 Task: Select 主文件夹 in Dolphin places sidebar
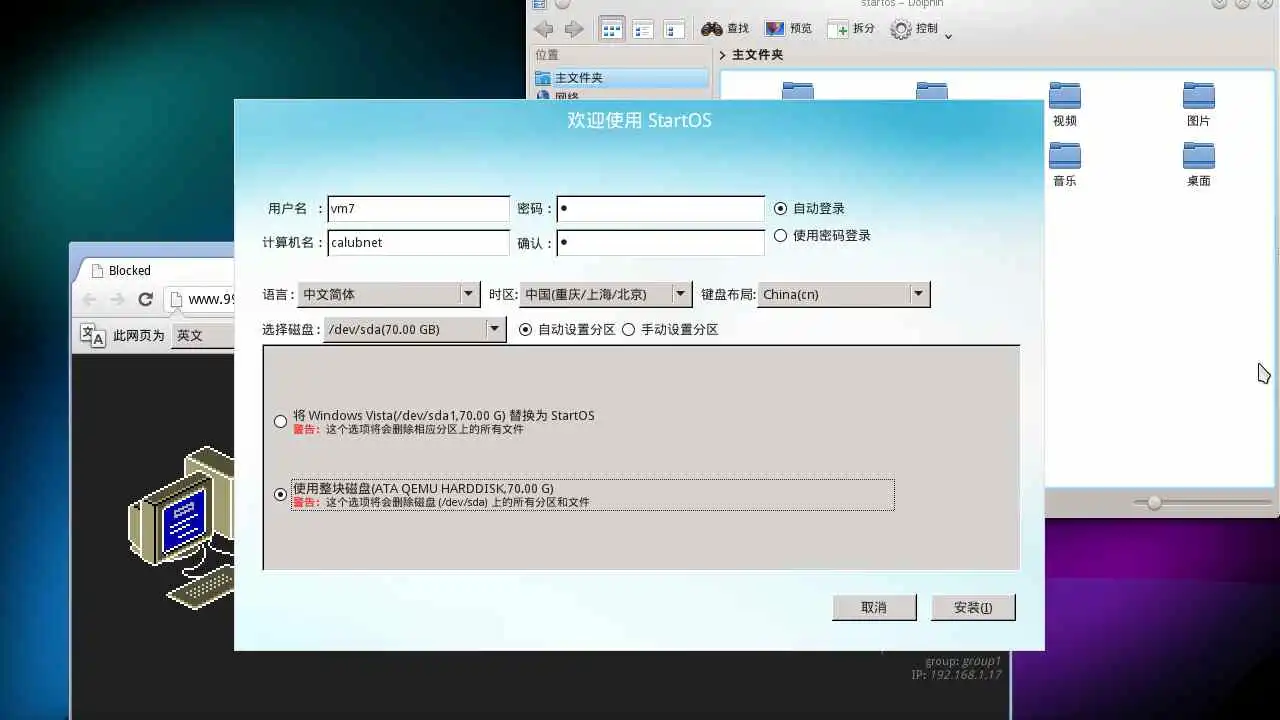click(x=621, y=78)
